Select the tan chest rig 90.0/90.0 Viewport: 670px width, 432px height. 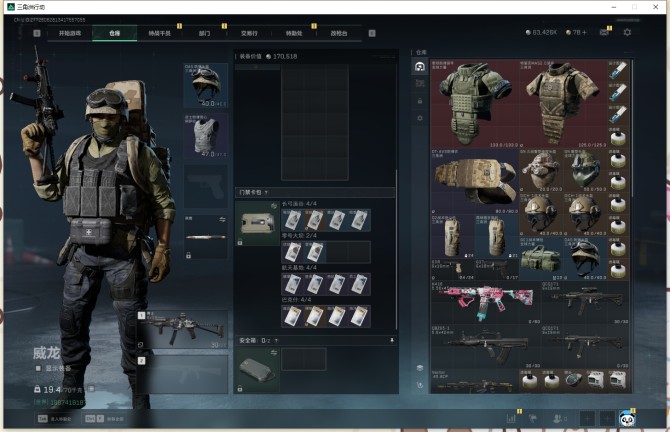(x=475, y=181)
